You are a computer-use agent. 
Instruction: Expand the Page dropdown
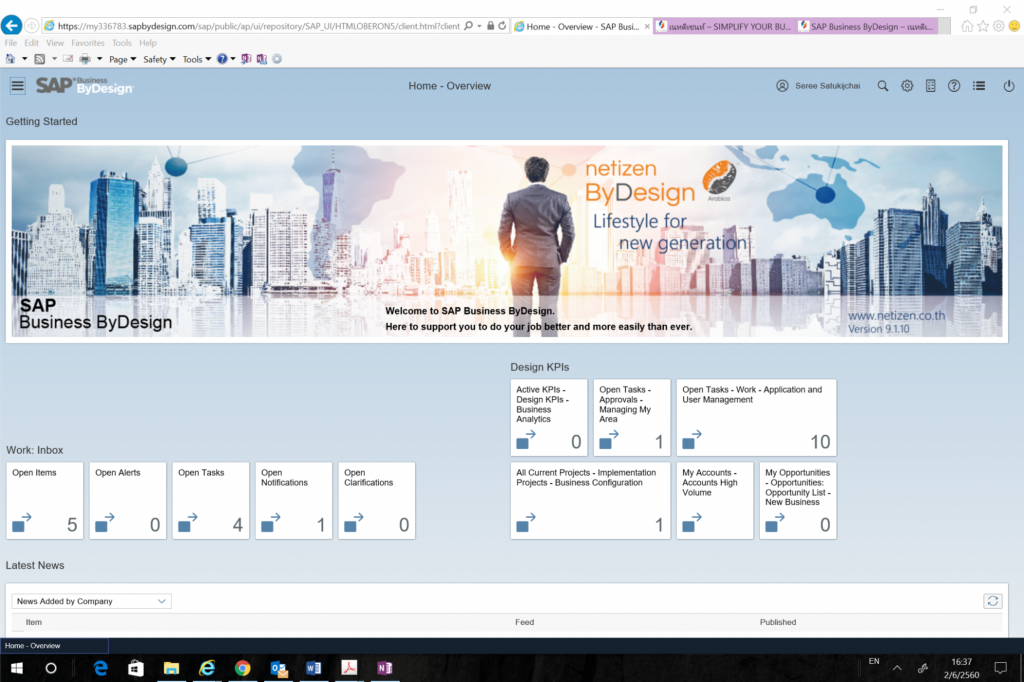point(123,59)
